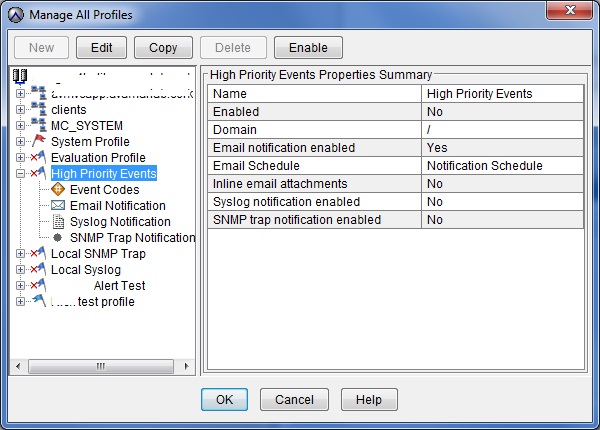Select the Local SNMP Trap profile

[x=98, y=254]
